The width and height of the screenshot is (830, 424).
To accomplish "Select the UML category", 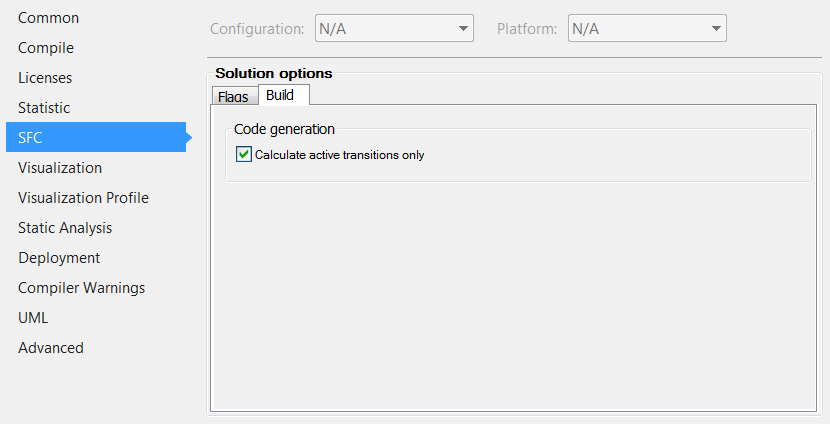I will tap(33, 318).
